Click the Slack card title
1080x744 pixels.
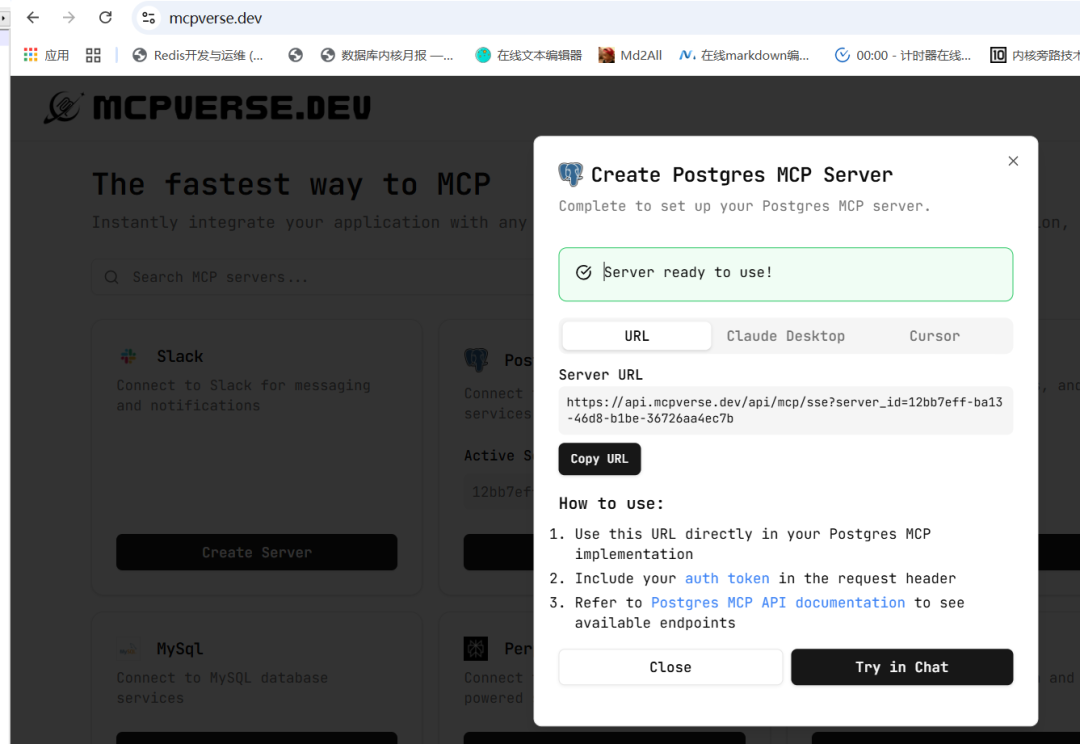180,356
